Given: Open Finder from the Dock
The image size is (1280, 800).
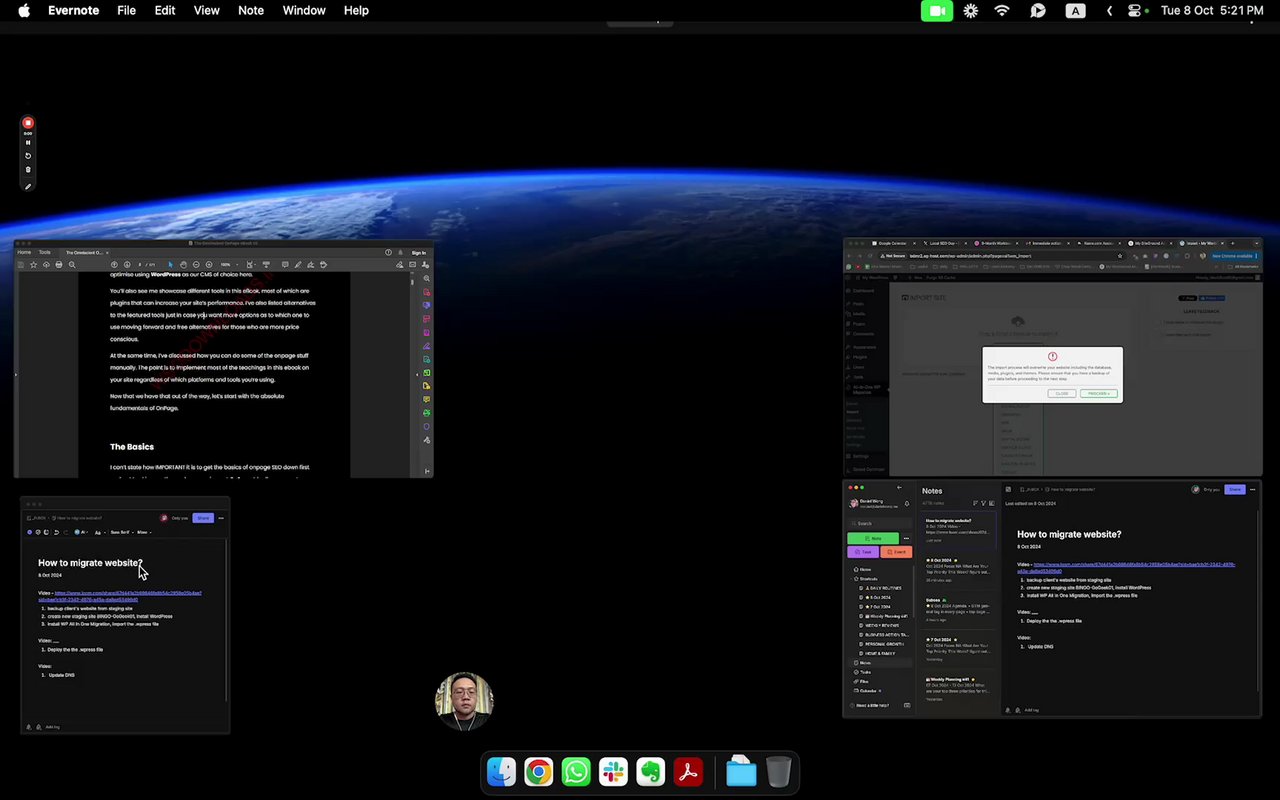Looking at the screenshot, I should 501,772.
